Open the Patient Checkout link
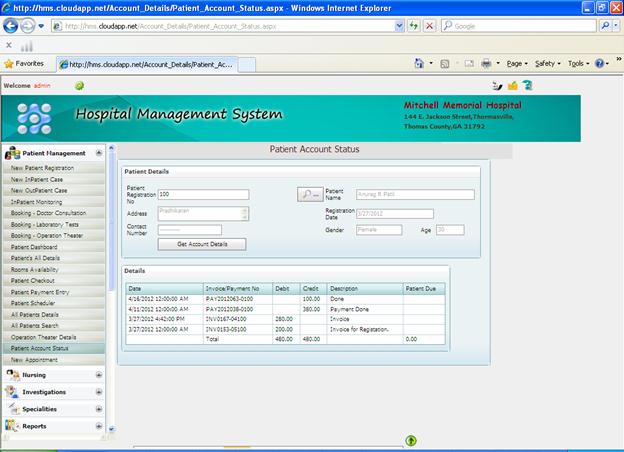 coord(33,281)
